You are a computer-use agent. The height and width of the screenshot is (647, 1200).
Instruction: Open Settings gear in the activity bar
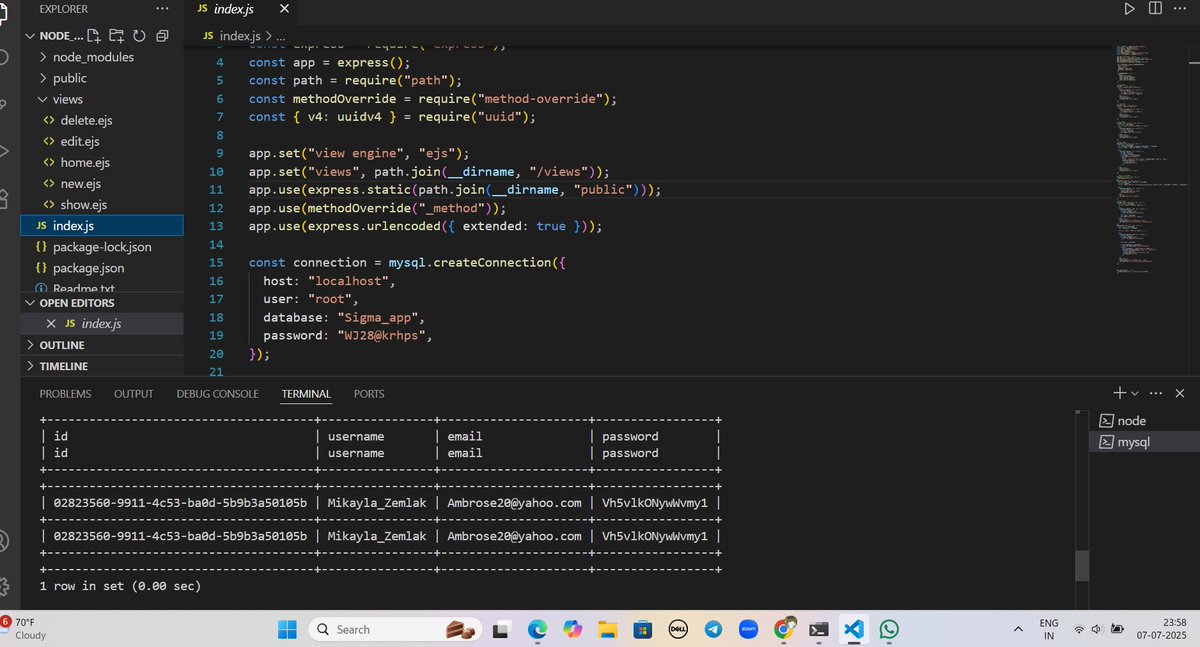tap(4, 586)
